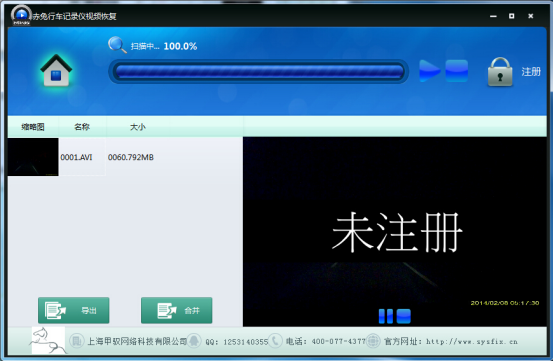Open the official website www.sysfix.cn link

pos(472,342)
